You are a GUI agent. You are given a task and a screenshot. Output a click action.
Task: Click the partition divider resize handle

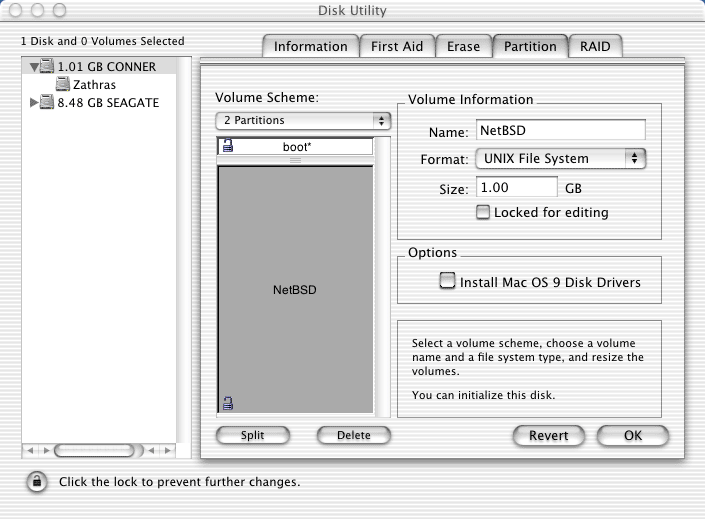[295, 160]
